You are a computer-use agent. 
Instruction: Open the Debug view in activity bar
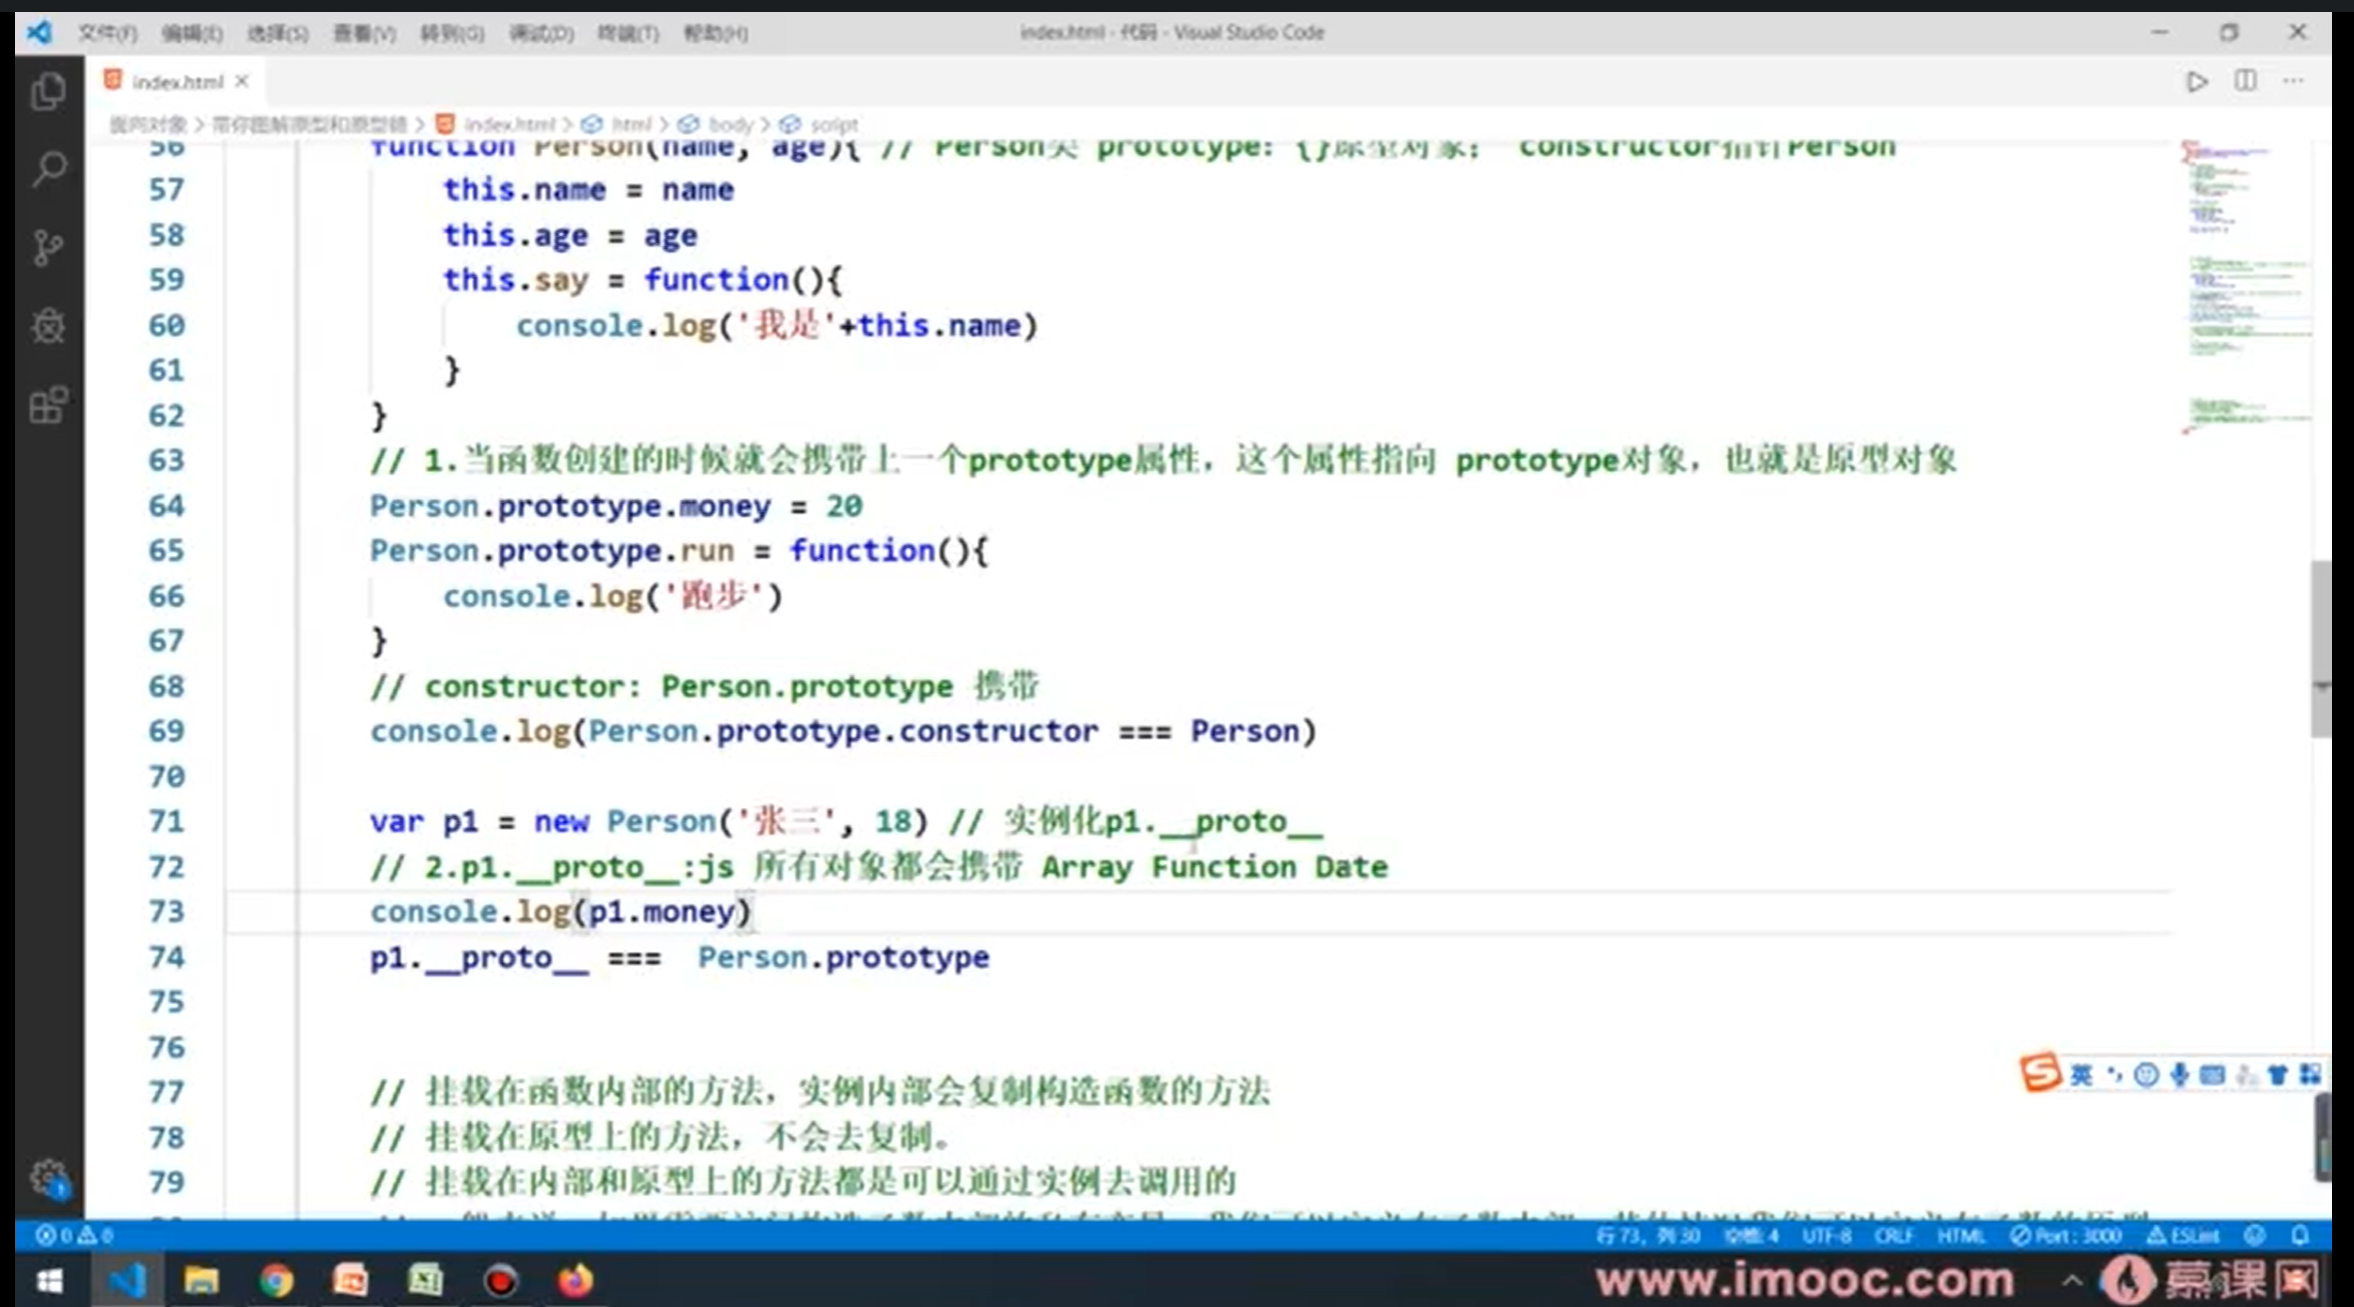pyautogui.click(x=48, y=326)
